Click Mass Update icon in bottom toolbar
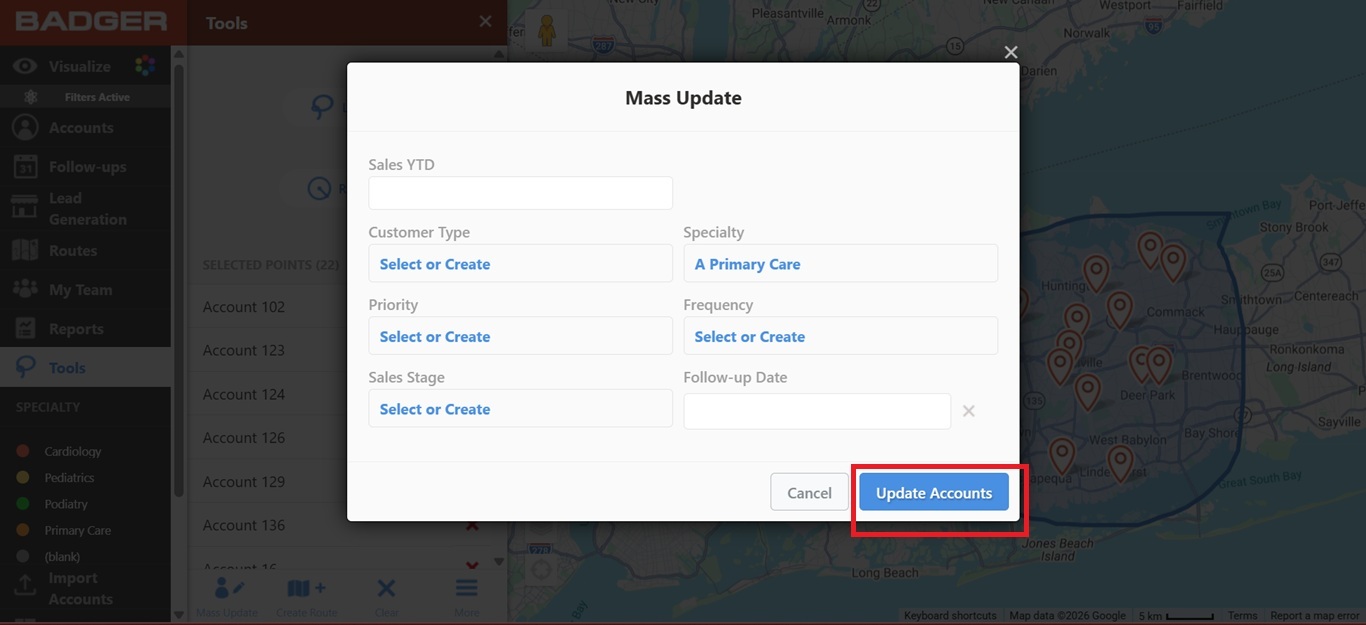The image size is (1366, 625). pyautogui.click(x=228, y=590)
